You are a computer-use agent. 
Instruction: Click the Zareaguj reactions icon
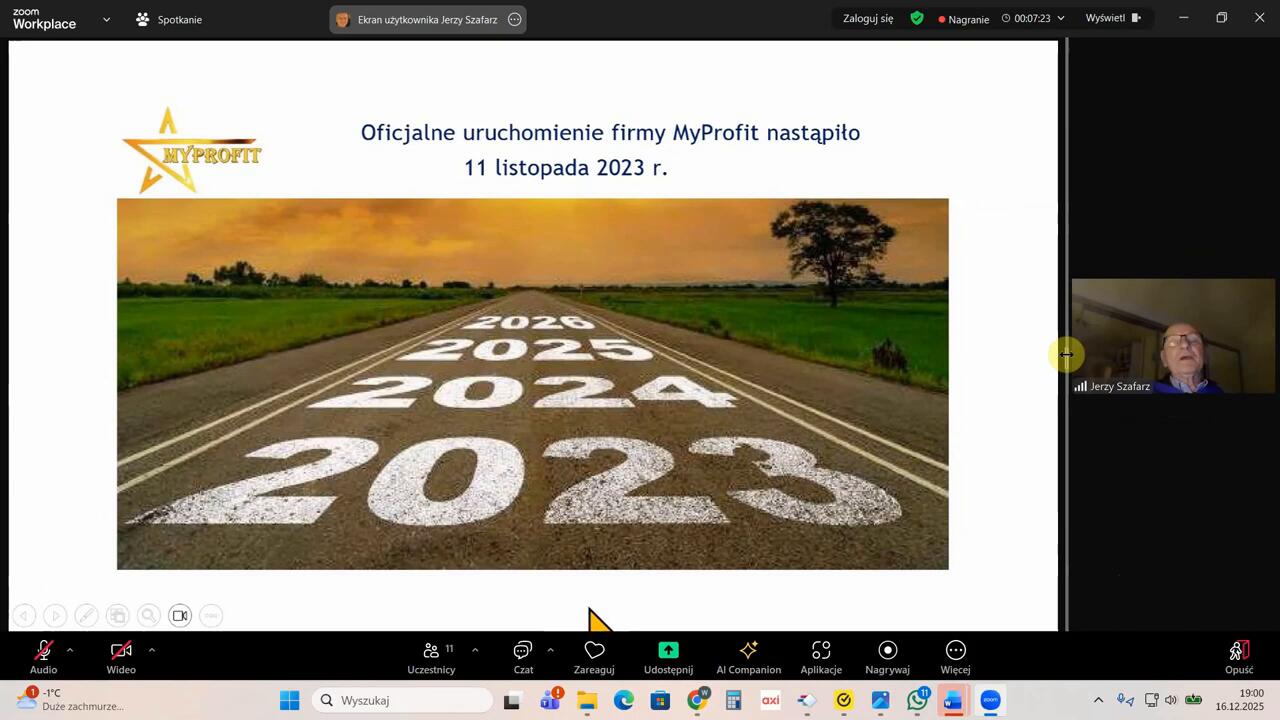pos(594,656)
